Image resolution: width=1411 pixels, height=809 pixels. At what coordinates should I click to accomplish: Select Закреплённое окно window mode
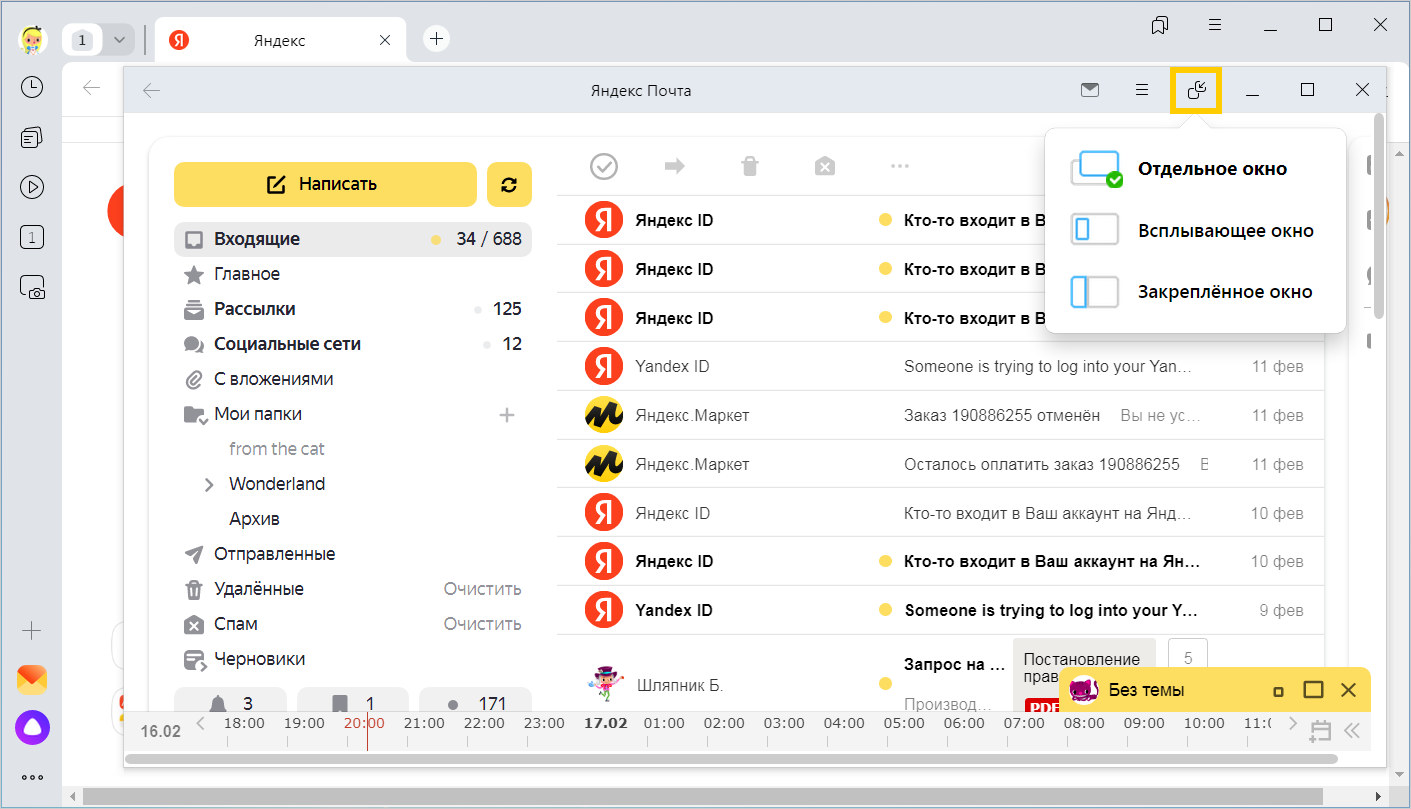(1195, 293)
